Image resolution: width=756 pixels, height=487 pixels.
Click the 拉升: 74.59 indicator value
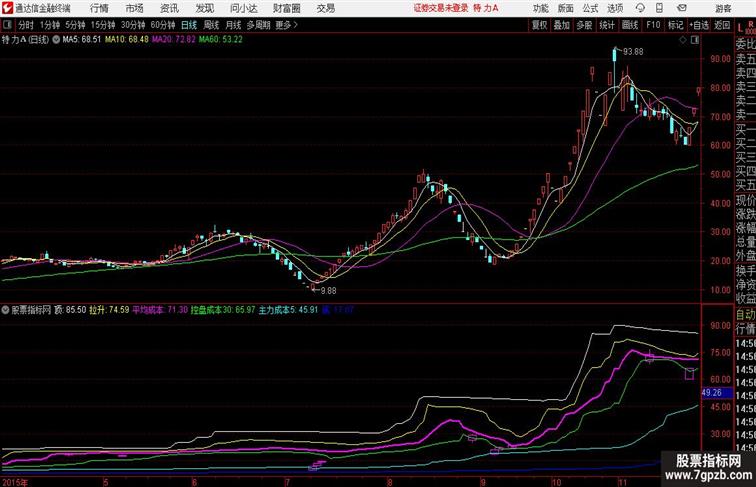click(x=109, y=310)
